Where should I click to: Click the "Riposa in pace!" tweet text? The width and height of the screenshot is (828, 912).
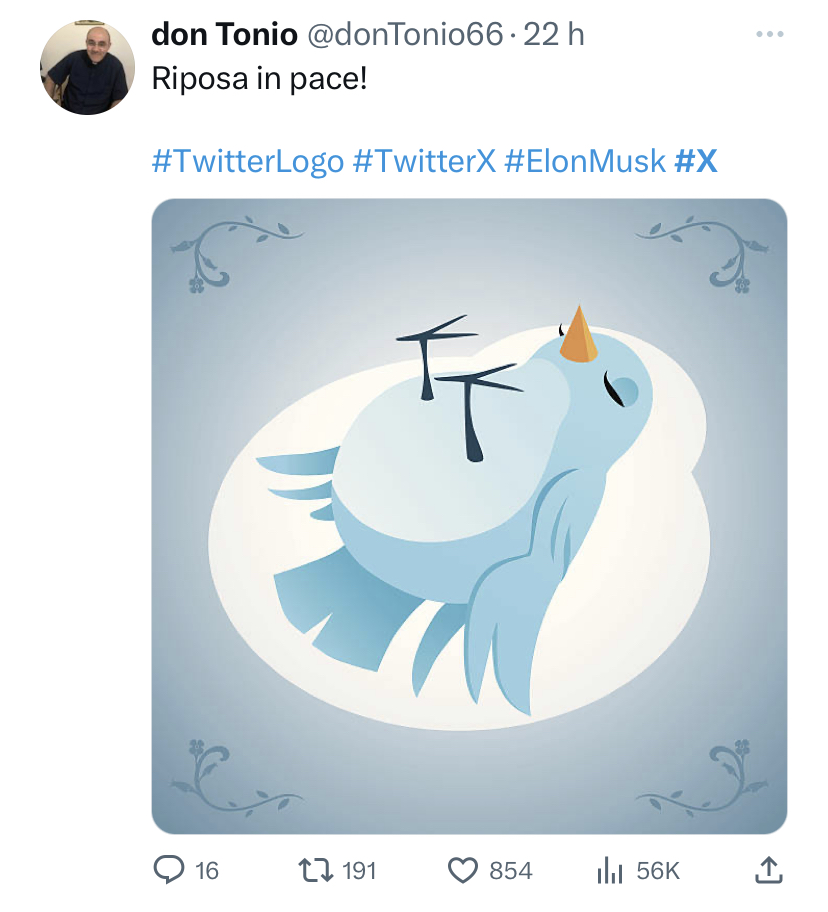(x=259, y=79)
